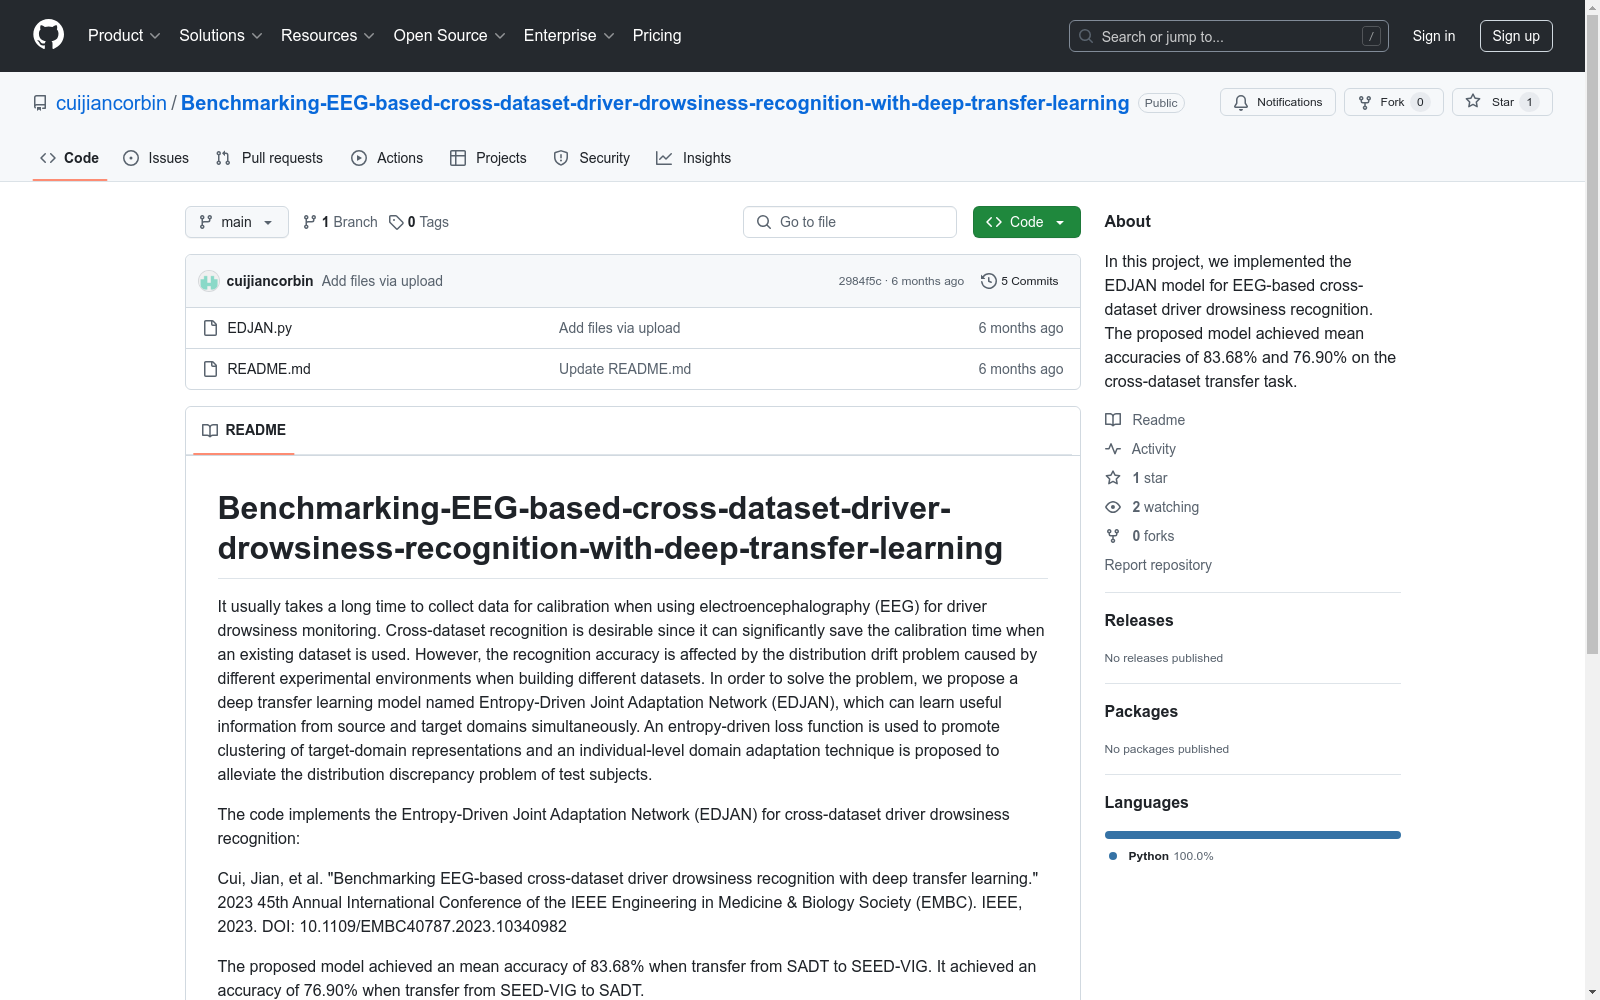The height and width of the screenshot is (1000, 1600).
Task: Click the Python 100.0% language entry
Action: (x=1161, y=856)
